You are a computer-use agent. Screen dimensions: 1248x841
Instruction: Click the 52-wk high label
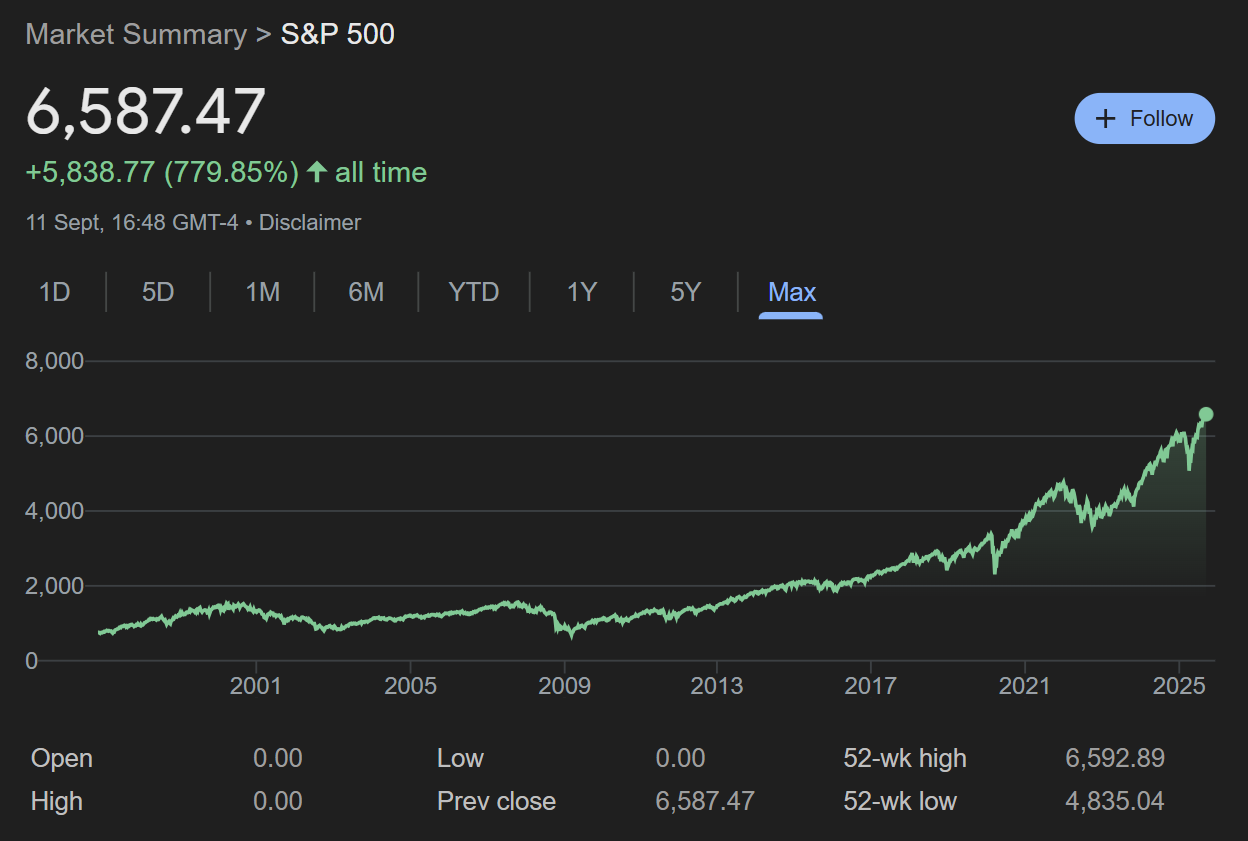(905, 758)
